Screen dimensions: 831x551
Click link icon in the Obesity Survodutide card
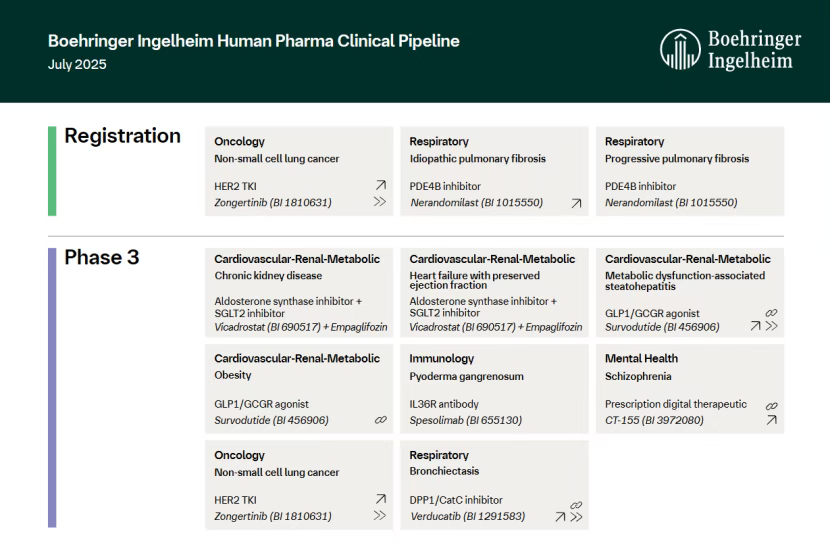[x=381, y=420]
